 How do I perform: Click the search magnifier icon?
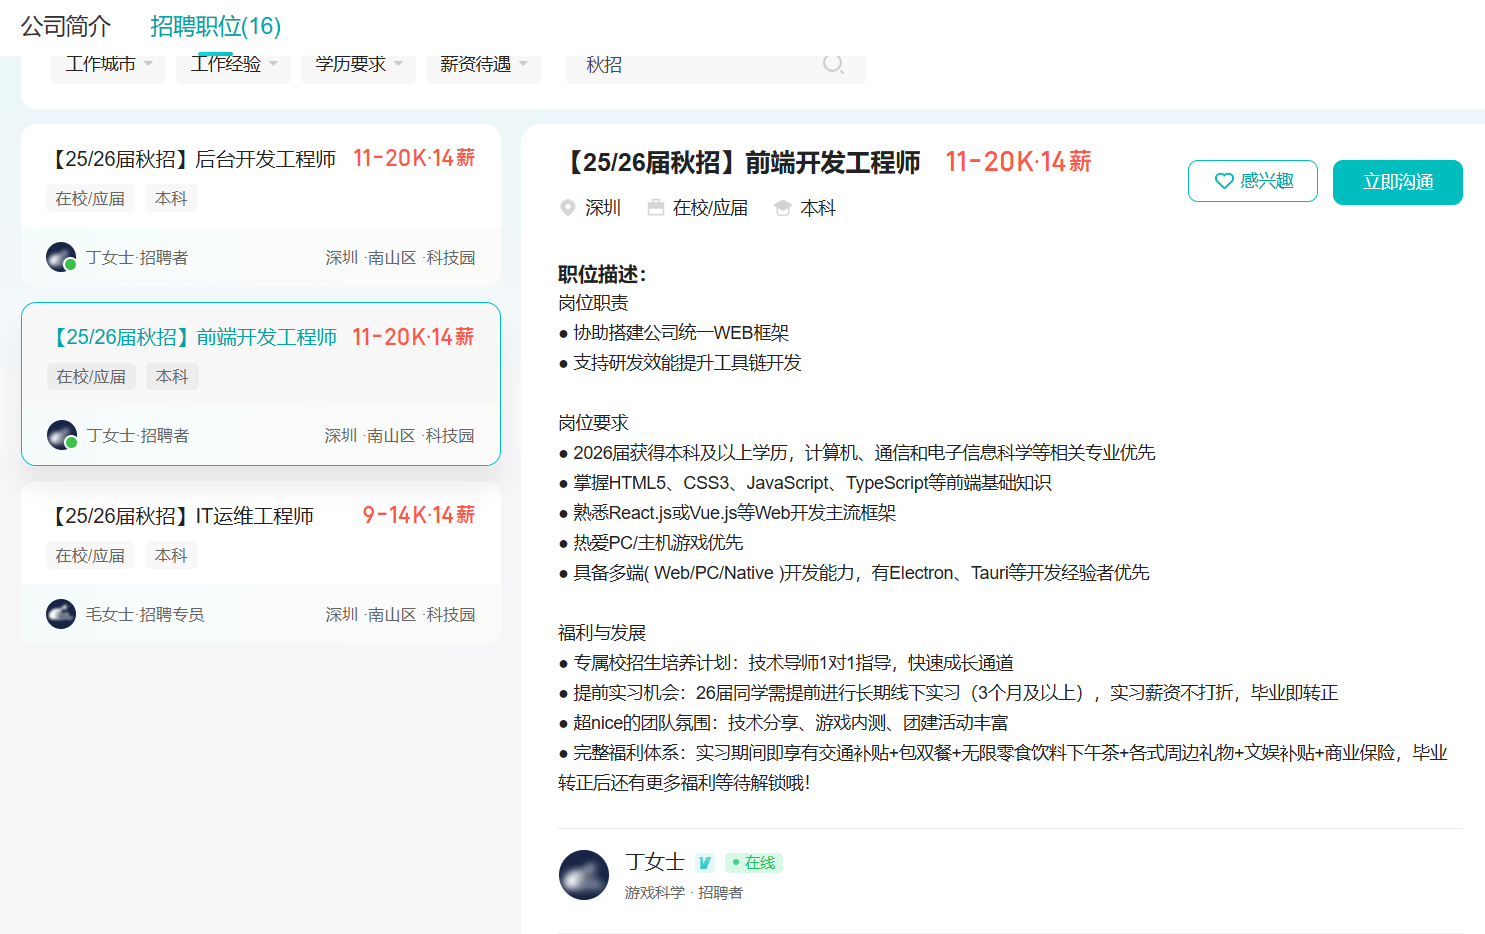(832, 64)
